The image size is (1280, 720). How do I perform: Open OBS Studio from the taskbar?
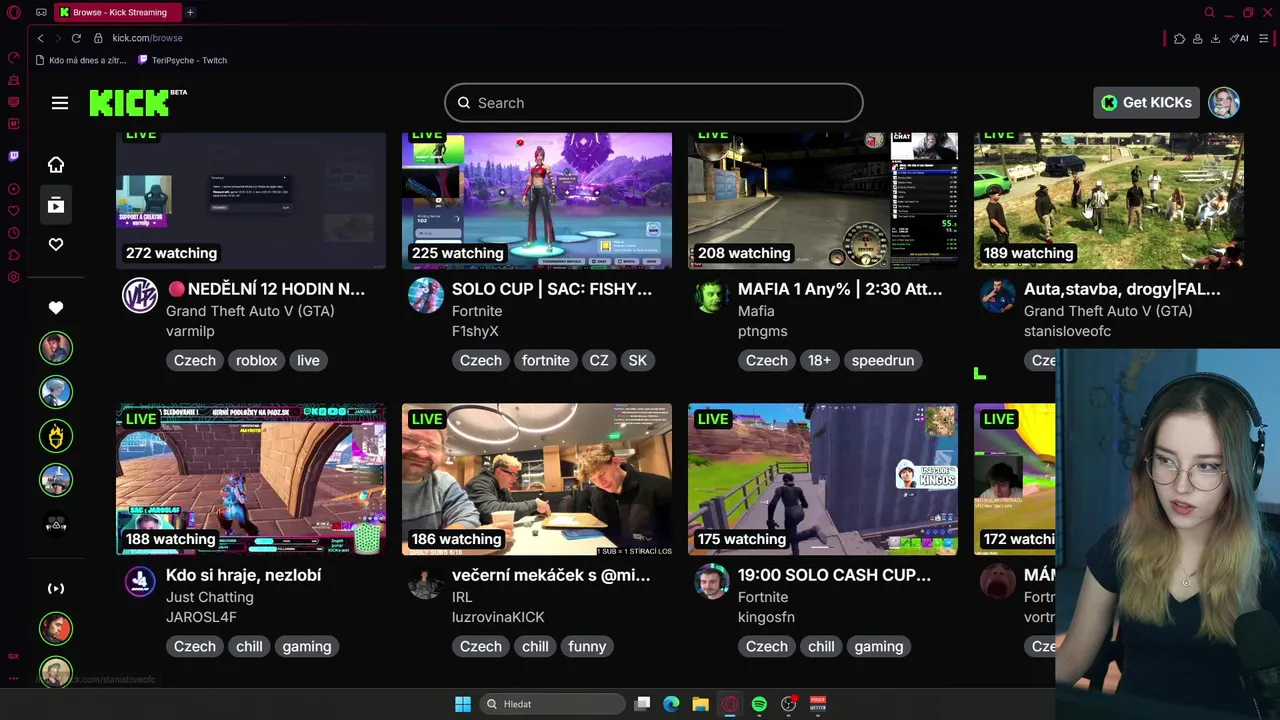point(789,704)
